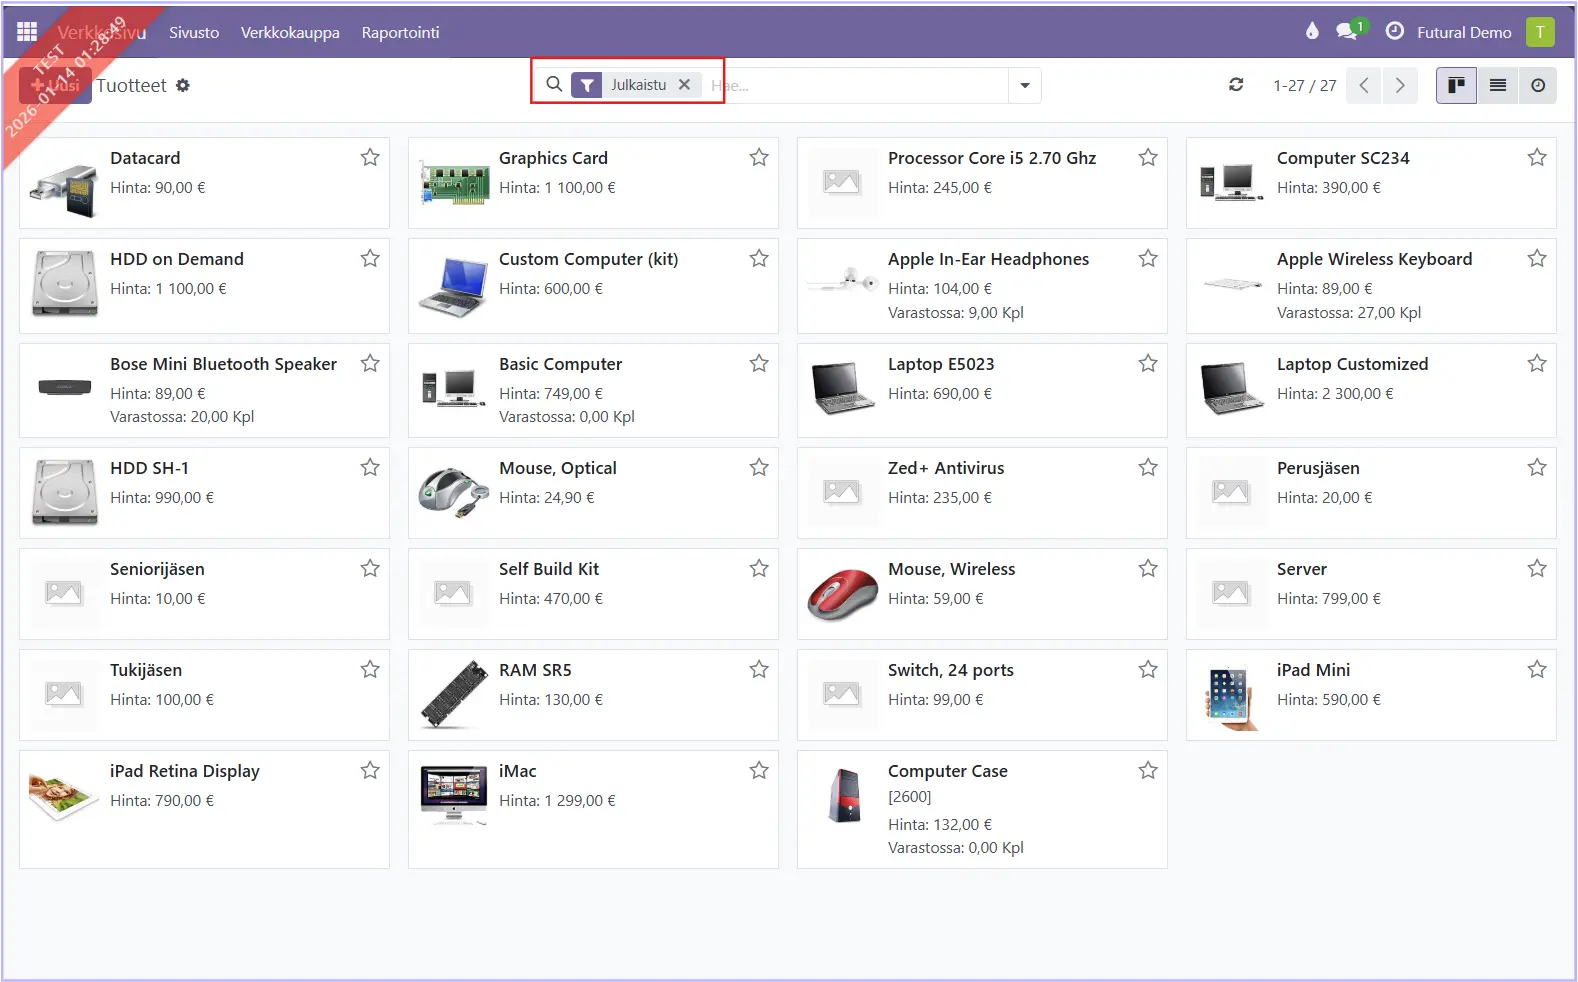1578x982 pixels.
Task: Toggle favorite star on Graphics Card
Action: [x=759, y=158]
